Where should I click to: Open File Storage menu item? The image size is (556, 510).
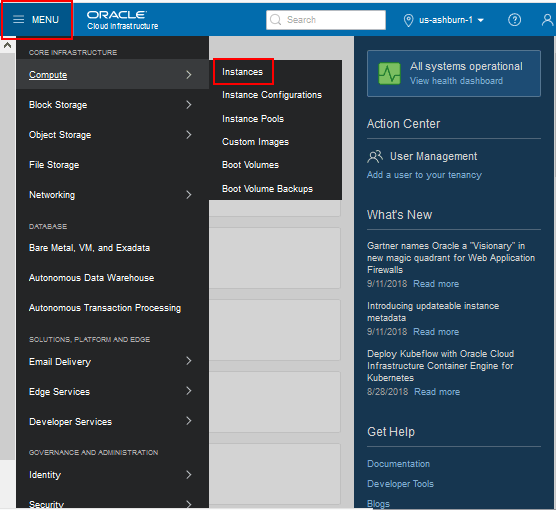tap(54, 165)
